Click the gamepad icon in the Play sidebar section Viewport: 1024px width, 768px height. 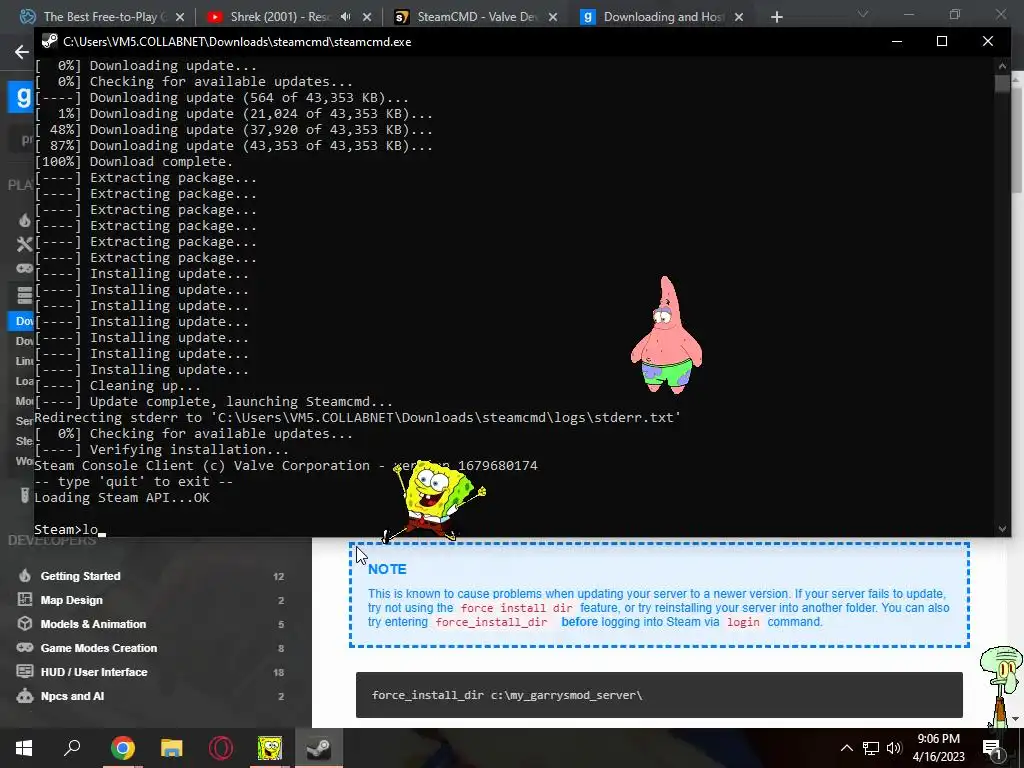[25, 268]
